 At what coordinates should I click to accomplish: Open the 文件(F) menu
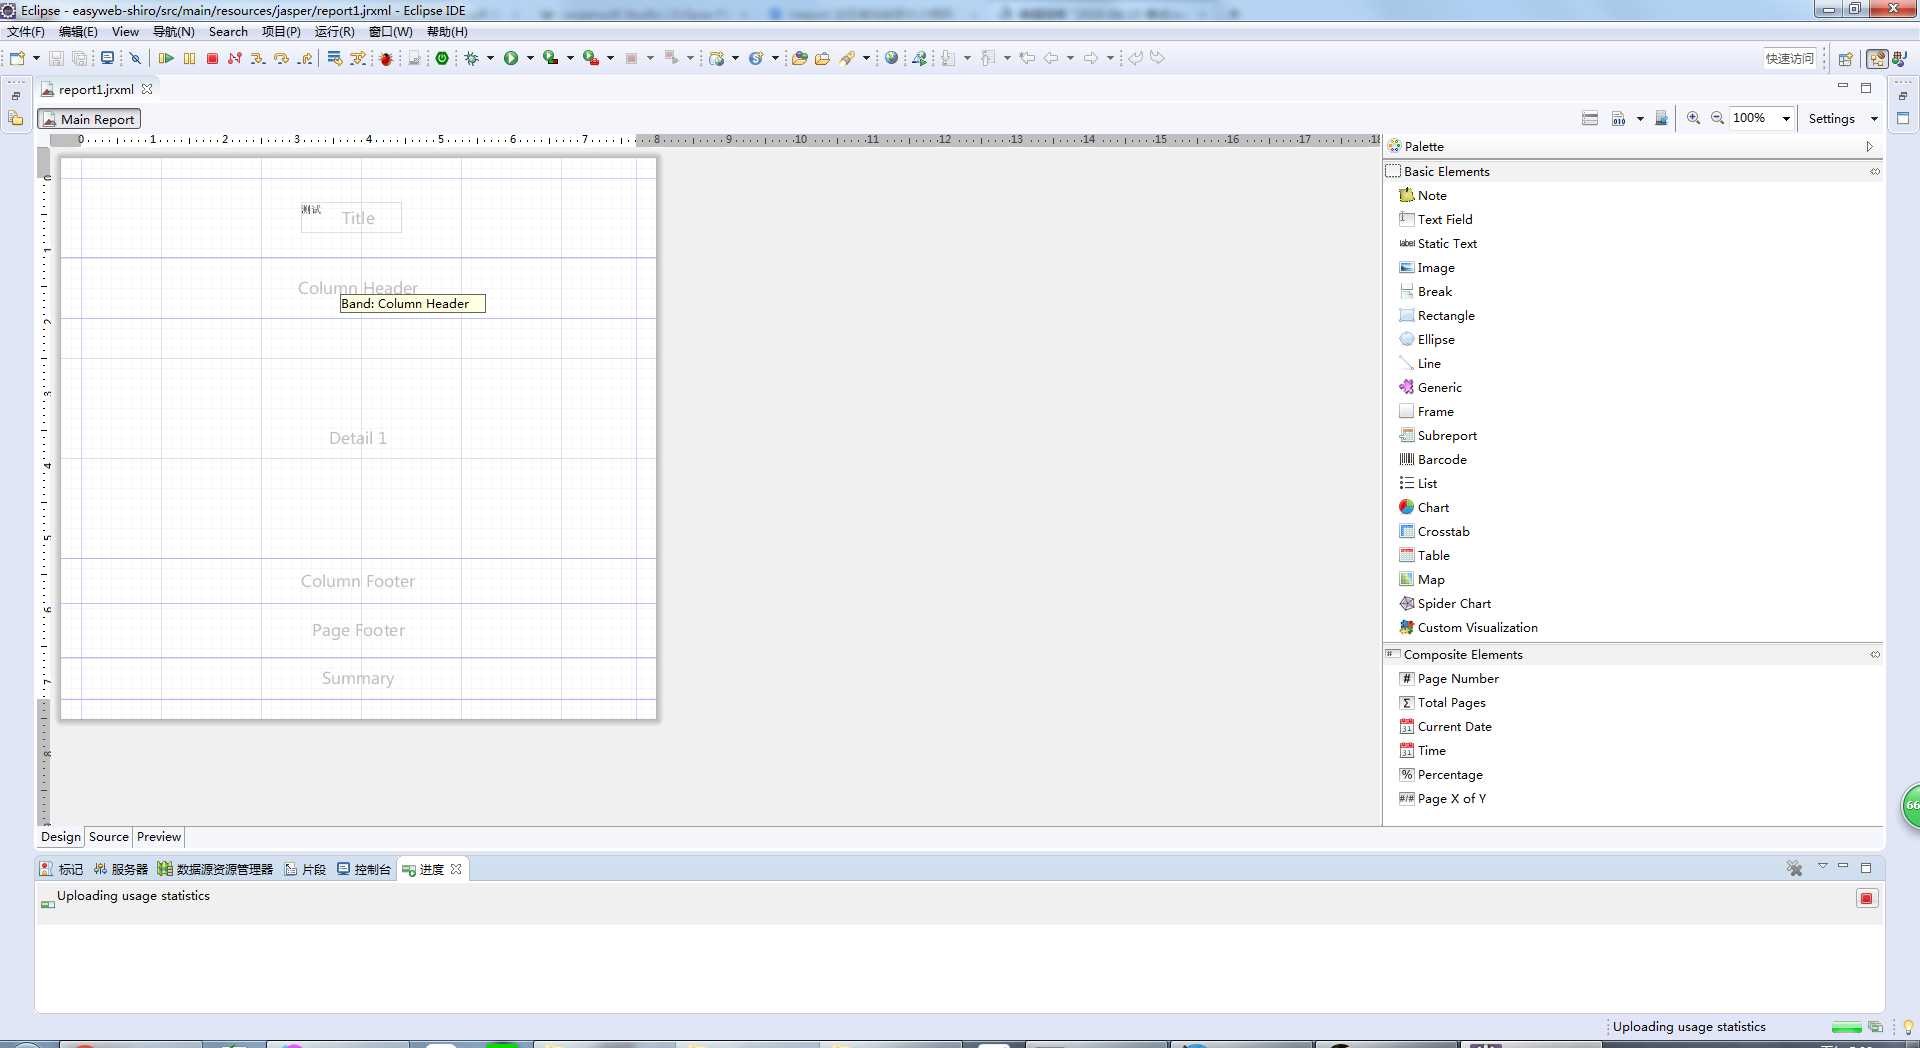[26, 31]
